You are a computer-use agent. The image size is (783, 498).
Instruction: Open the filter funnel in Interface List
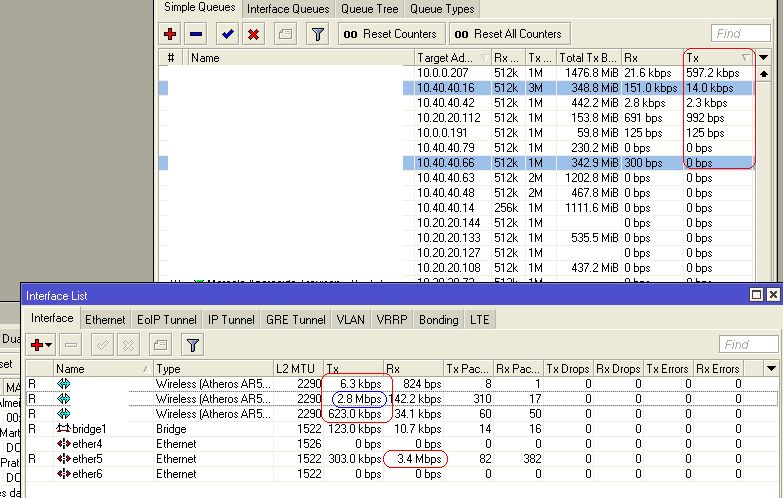coord(193,345)
